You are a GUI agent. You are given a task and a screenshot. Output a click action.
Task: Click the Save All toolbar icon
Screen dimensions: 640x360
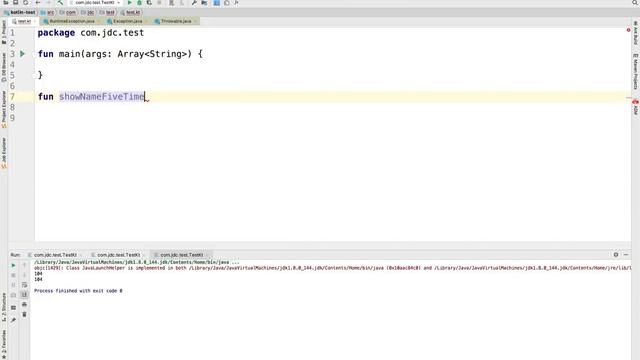click(x=16, y=2)
